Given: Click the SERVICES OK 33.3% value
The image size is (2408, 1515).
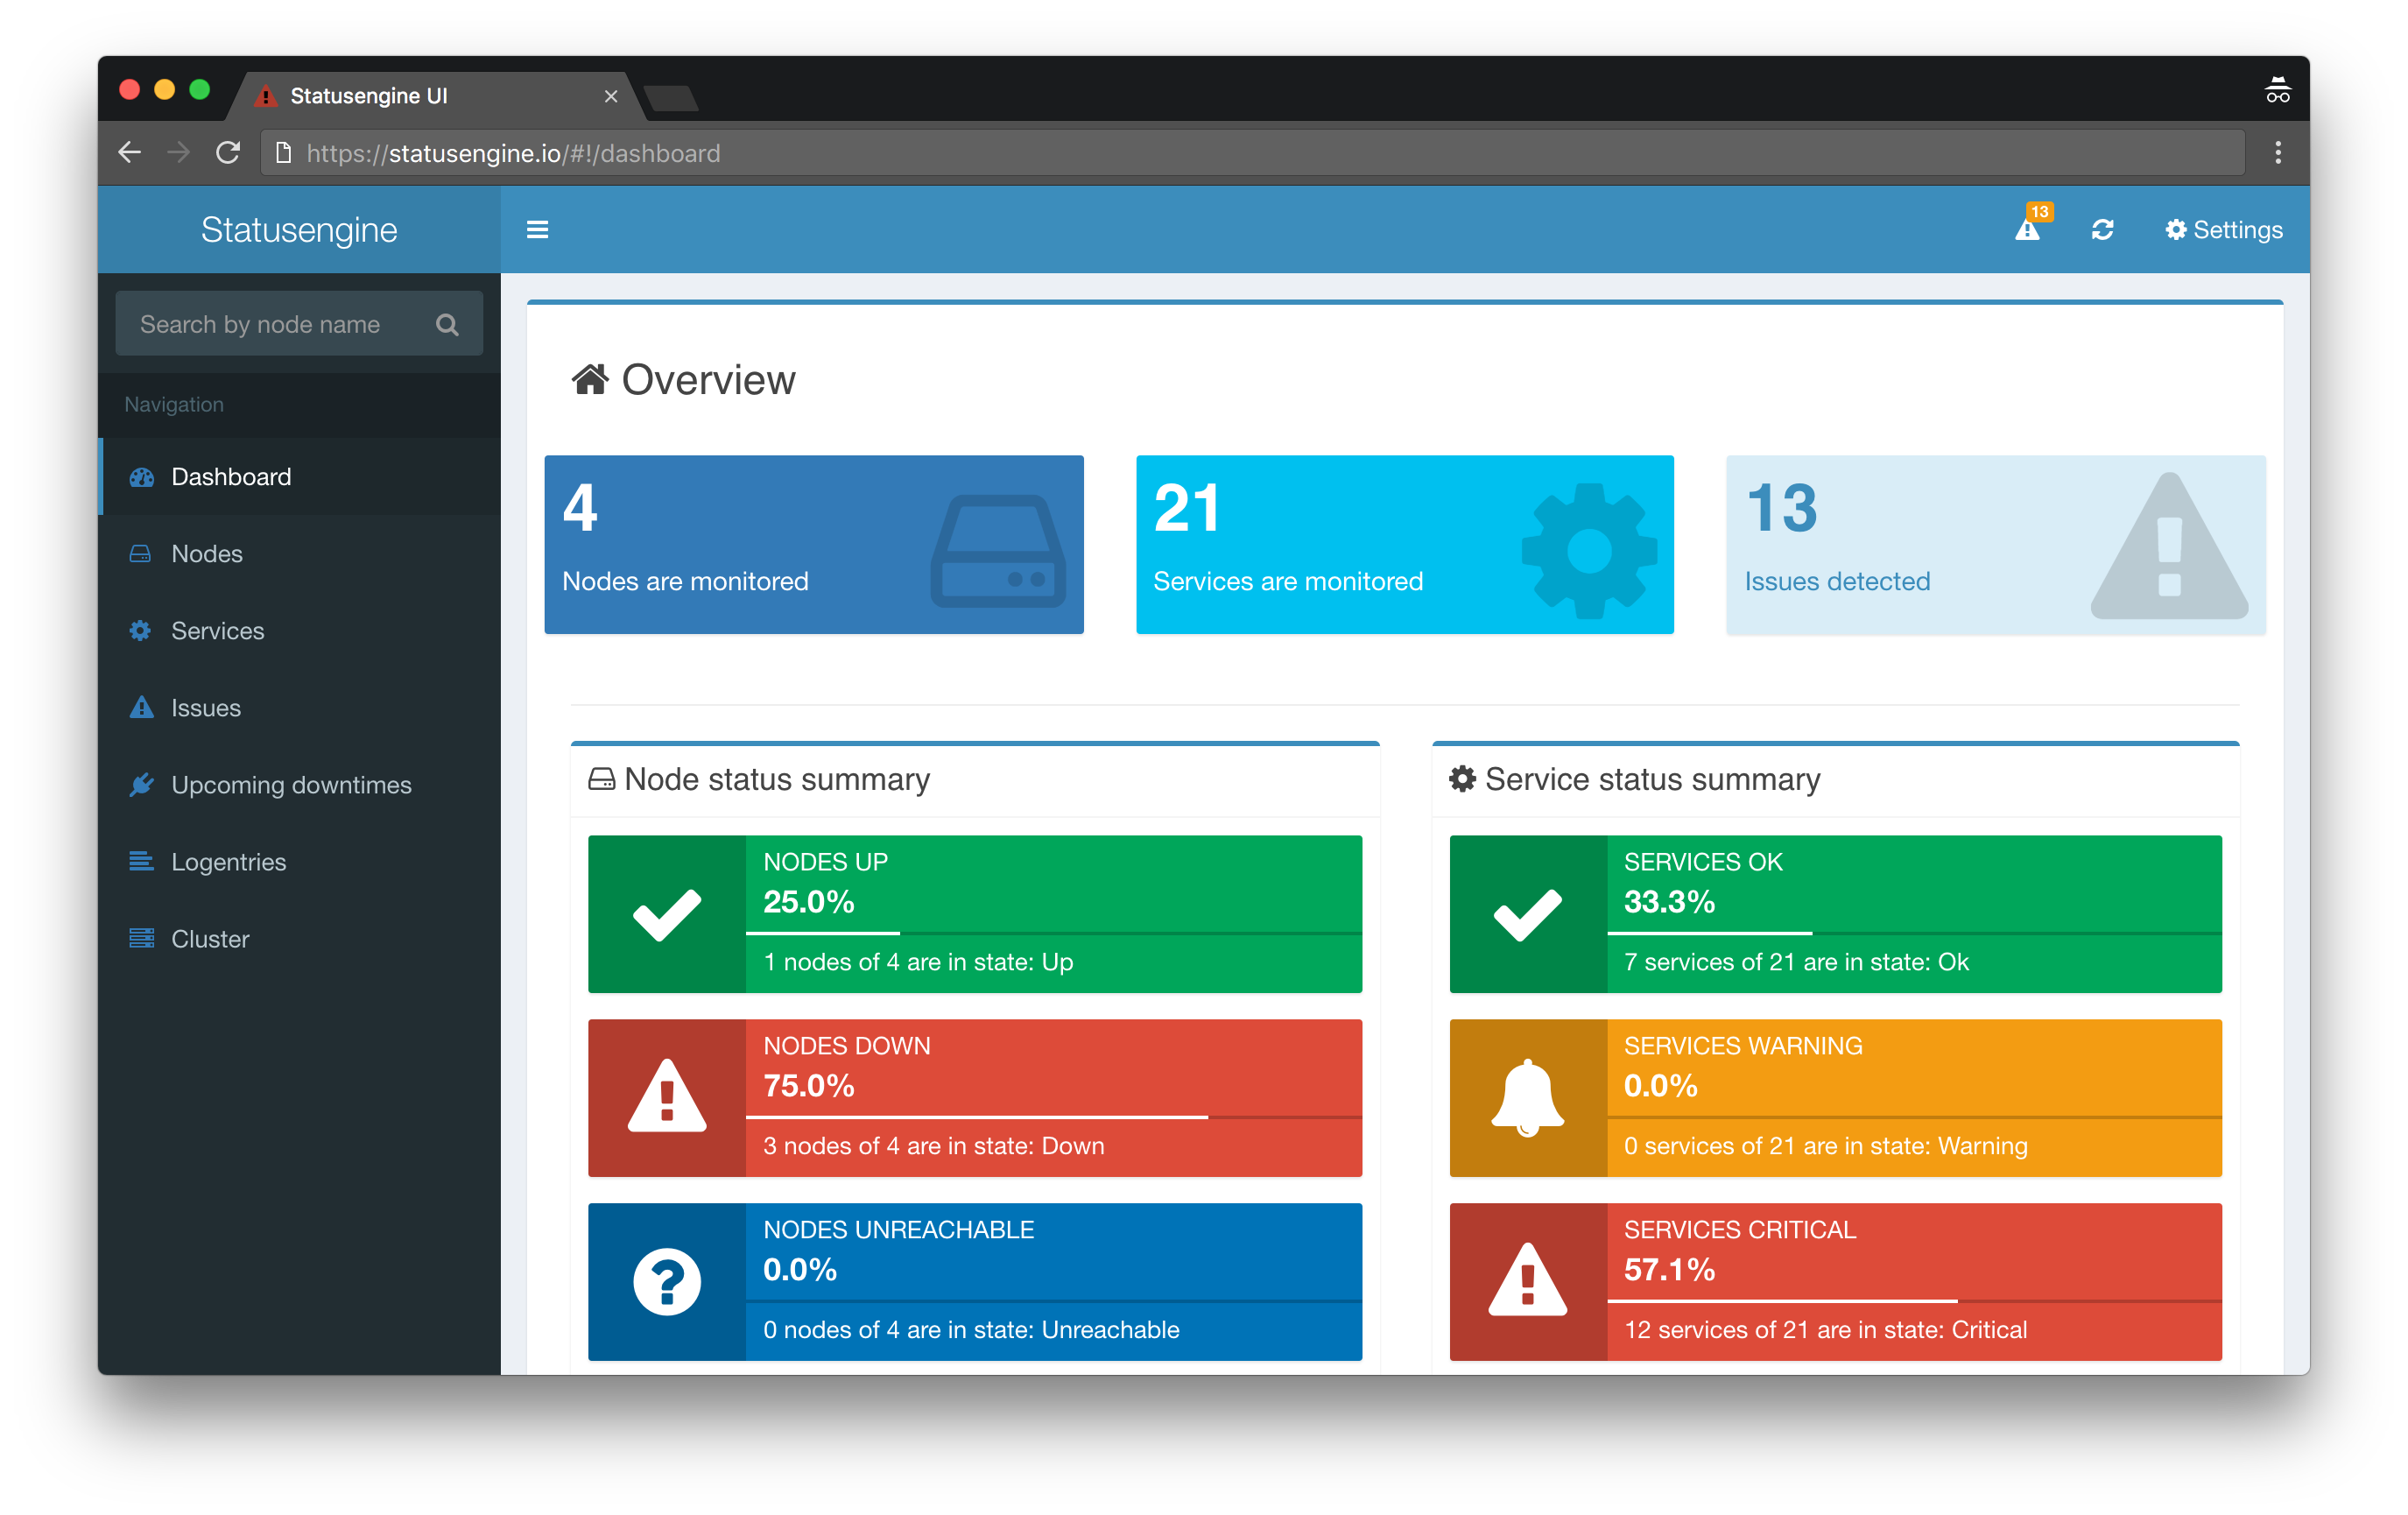Looking at the screenshot, I should [x=1669, y=902].
